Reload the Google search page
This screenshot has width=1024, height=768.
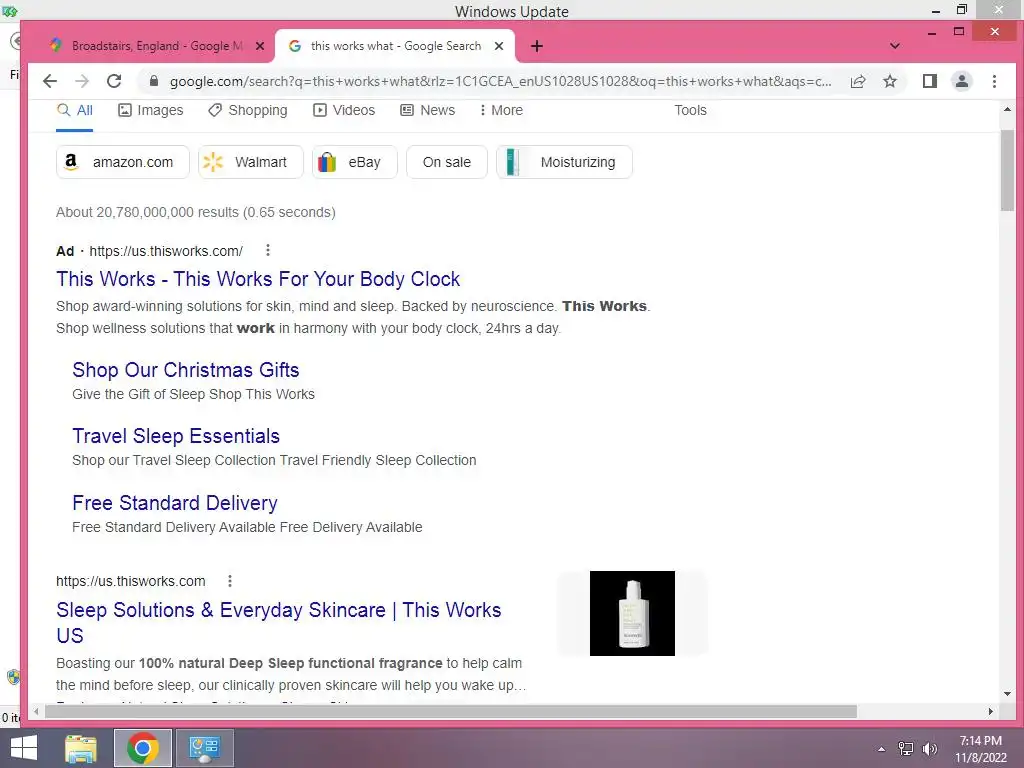[114, 81]
